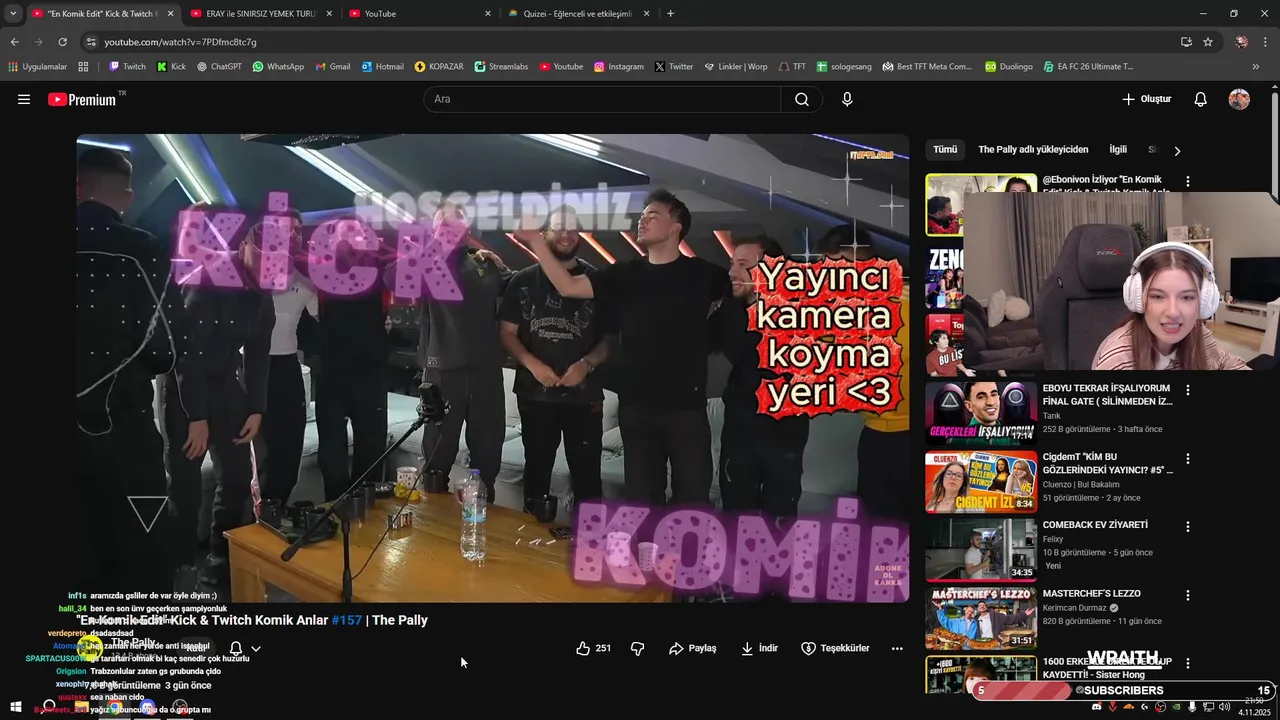
Task: Go back in browser history
Action: pos(14,42)
